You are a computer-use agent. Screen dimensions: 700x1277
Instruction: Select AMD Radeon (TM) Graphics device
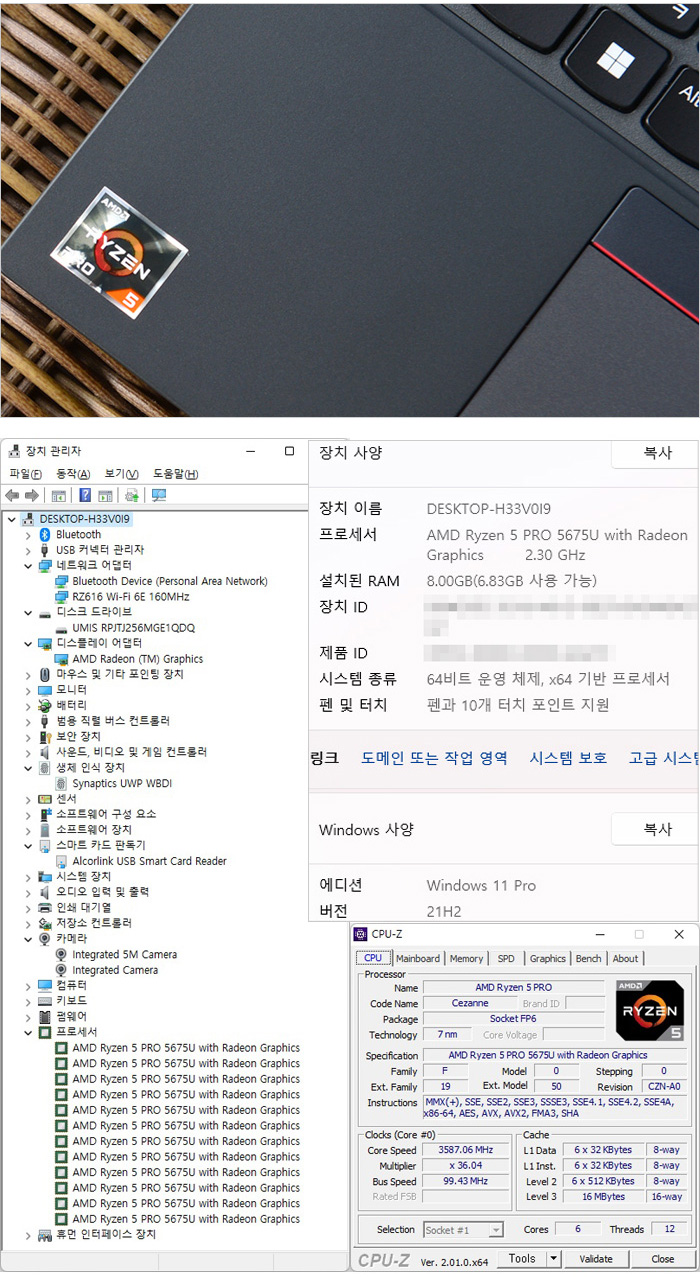138,659
